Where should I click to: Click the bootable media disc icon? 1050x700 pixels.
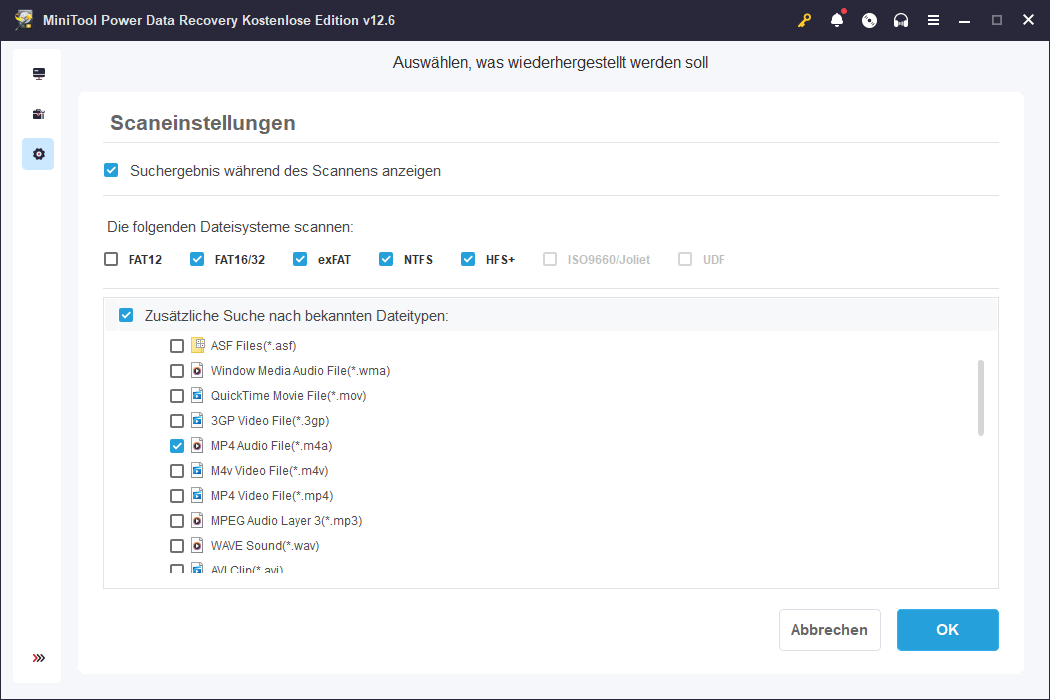coord(869,20)
